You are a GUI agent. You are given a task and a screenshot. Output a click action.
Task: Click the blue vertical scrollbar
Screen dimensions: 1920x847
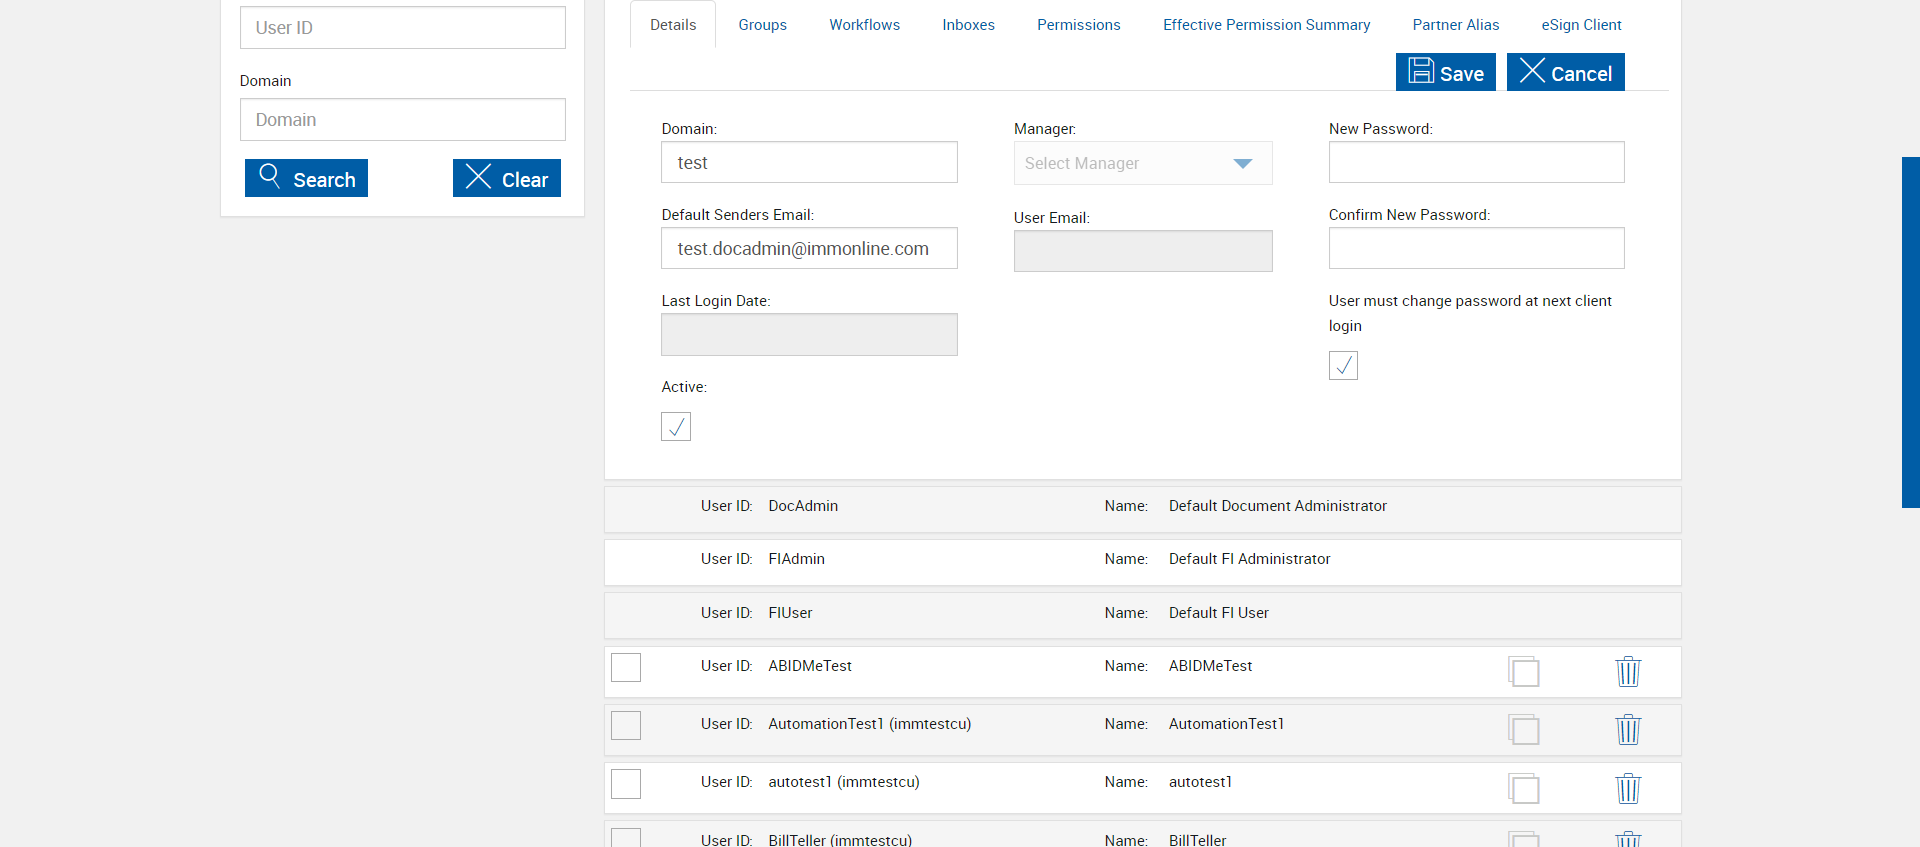[x=1910, y=332]
